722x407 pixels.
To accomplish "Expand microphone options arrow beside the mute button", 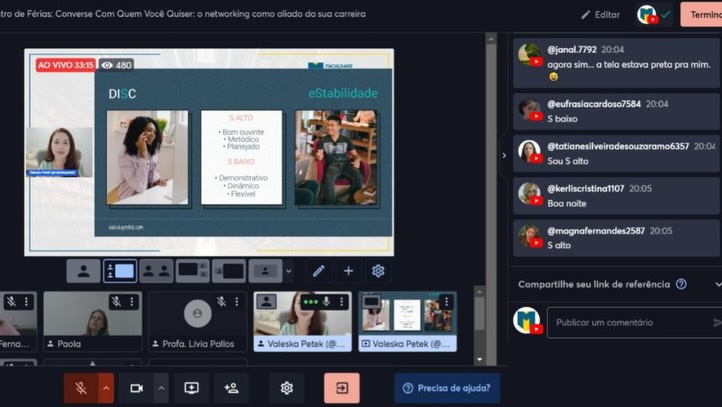I will pos(106,388).
